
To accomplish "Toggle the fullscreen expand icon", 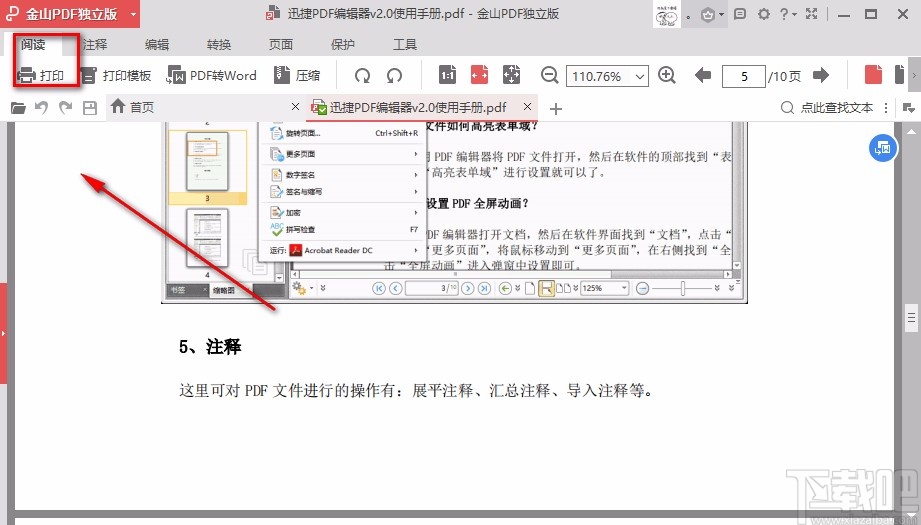I will pyautogui.click(x=812, y=14).
